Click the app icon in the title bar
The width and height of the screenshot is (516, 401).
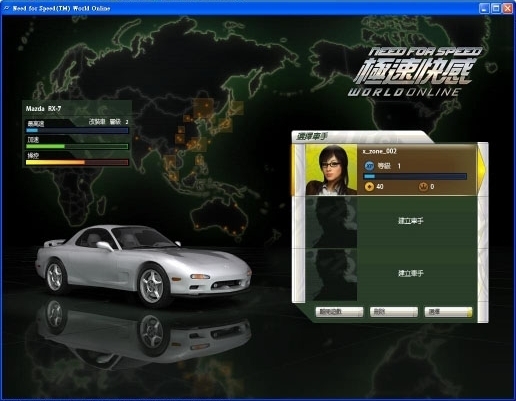(6, 8)
